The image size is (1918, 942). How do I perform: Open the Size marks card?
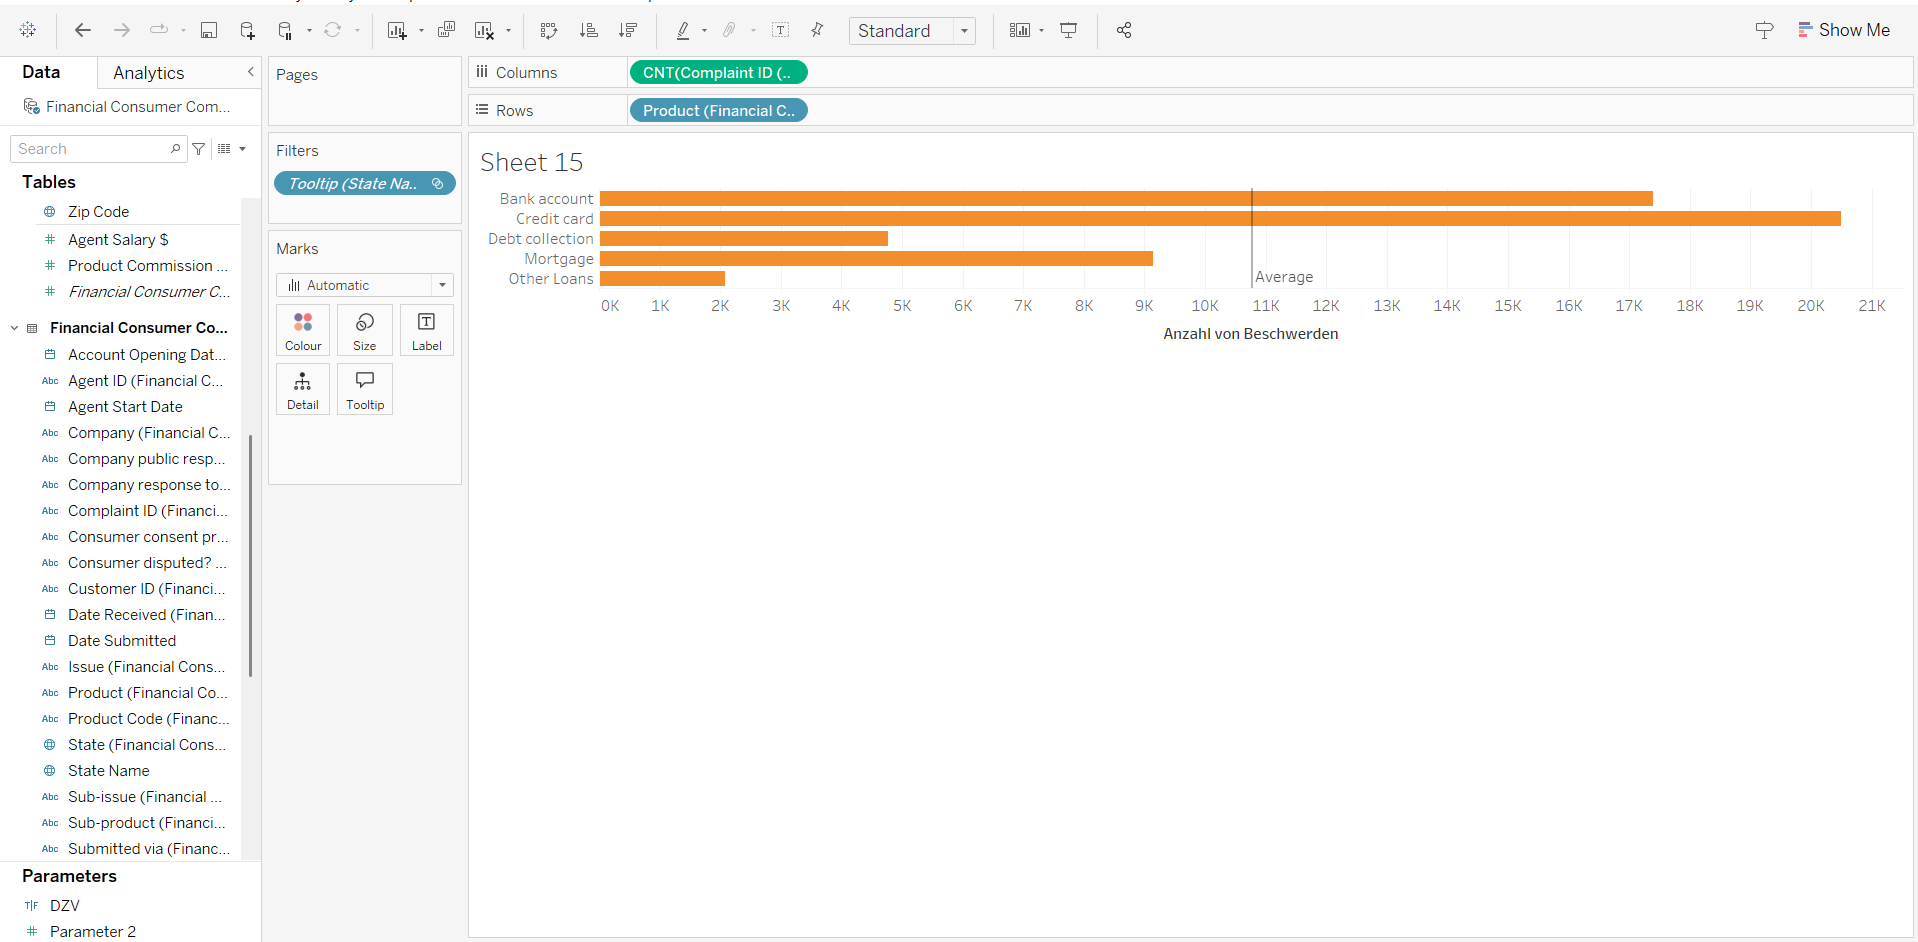click(x=365, y=331)
